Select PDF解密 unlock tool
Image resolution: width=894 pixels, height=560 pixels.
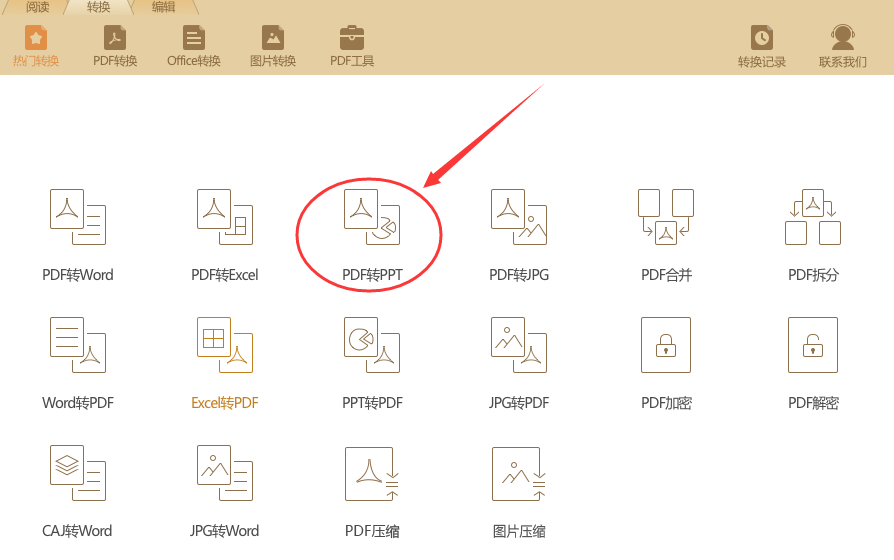click(x=813, y=363)
